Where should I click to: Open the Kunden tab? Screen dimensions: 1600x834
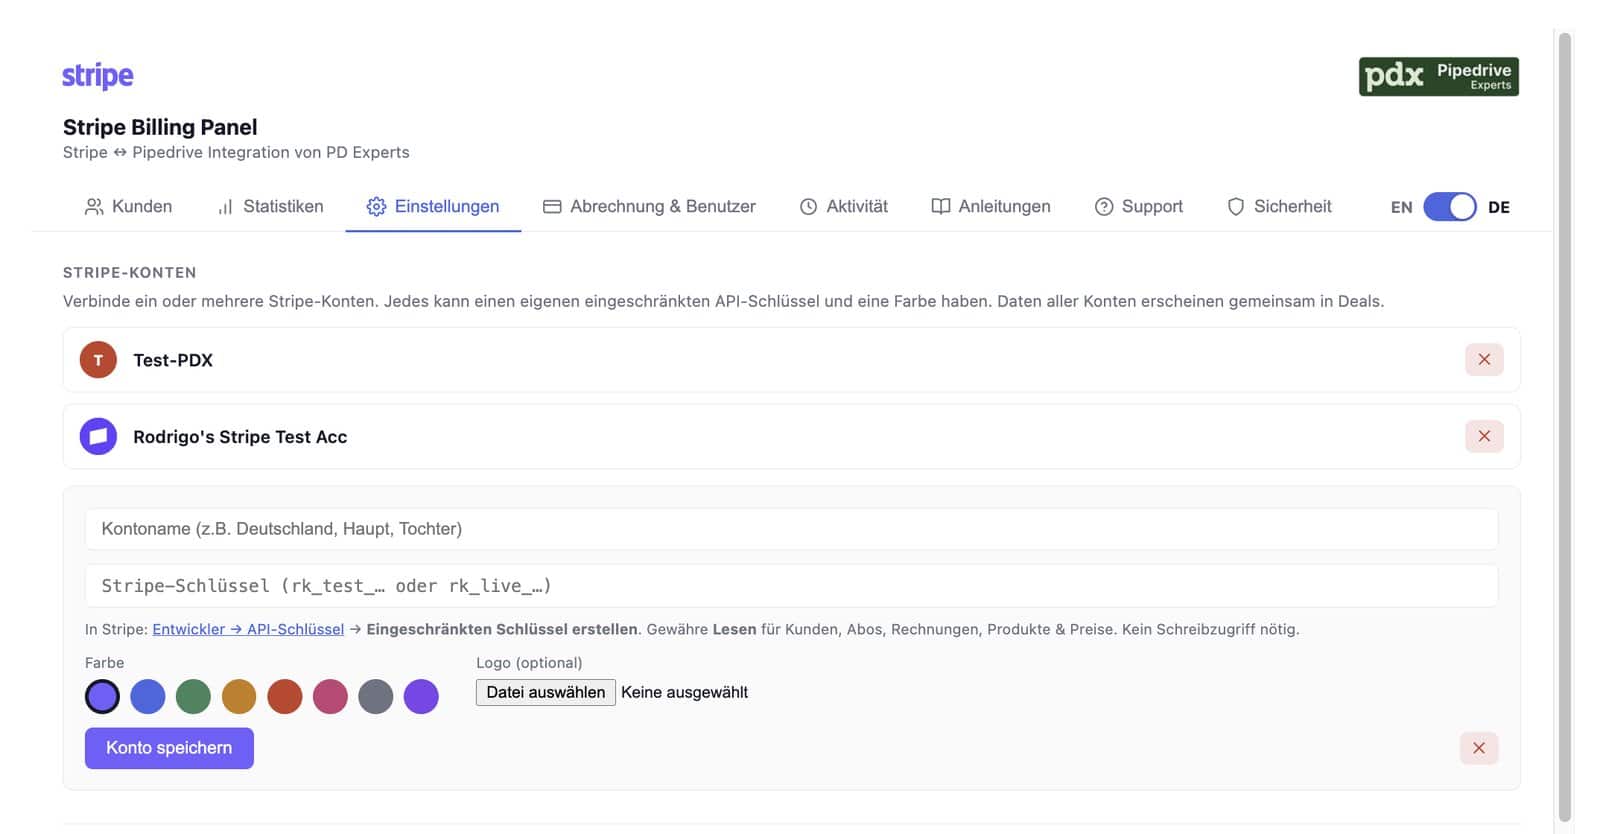128,206
